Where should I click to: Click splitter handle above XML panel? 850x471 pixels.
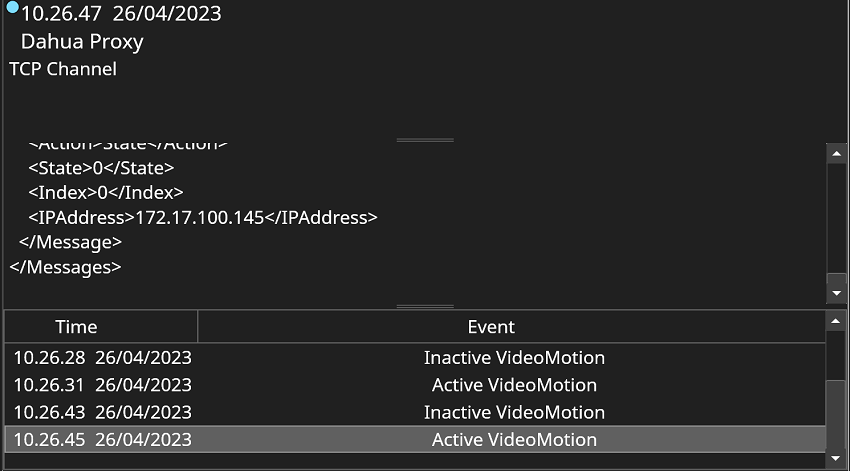[x=425, y=140]
